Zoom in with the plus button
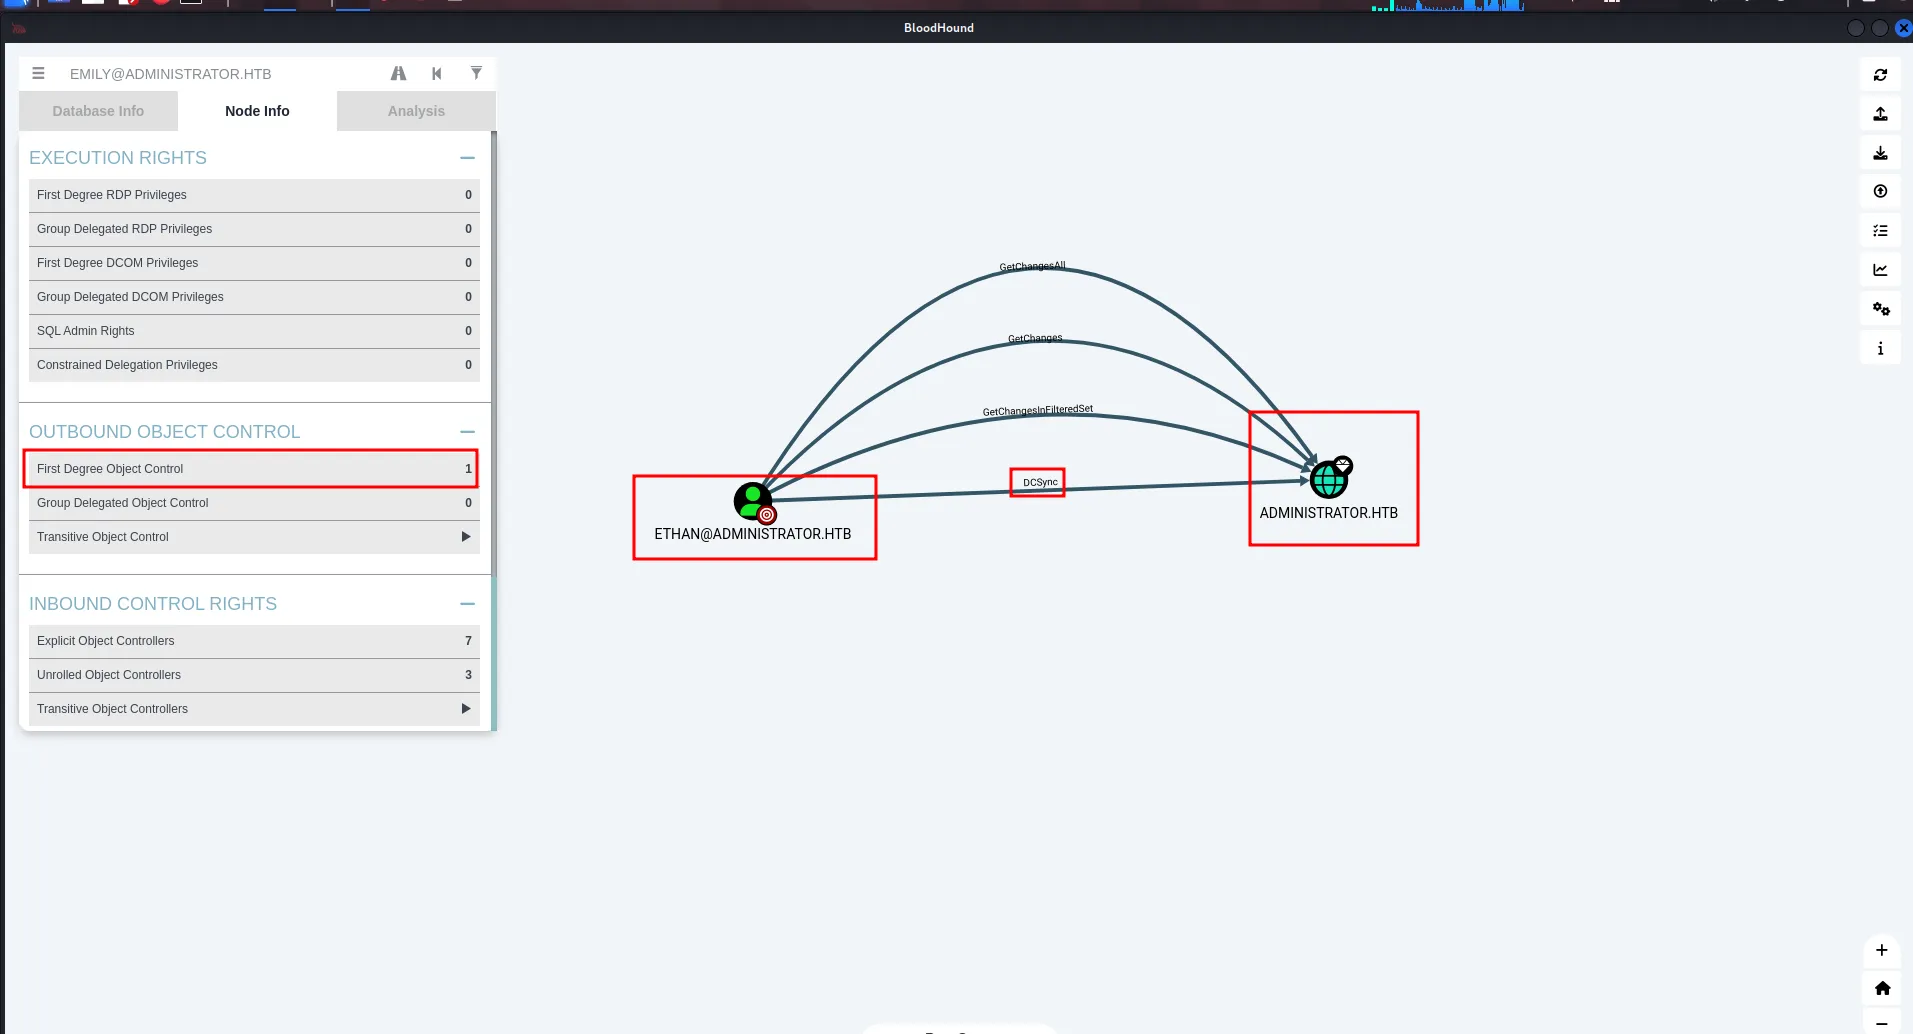 (x=1881, y=950)
